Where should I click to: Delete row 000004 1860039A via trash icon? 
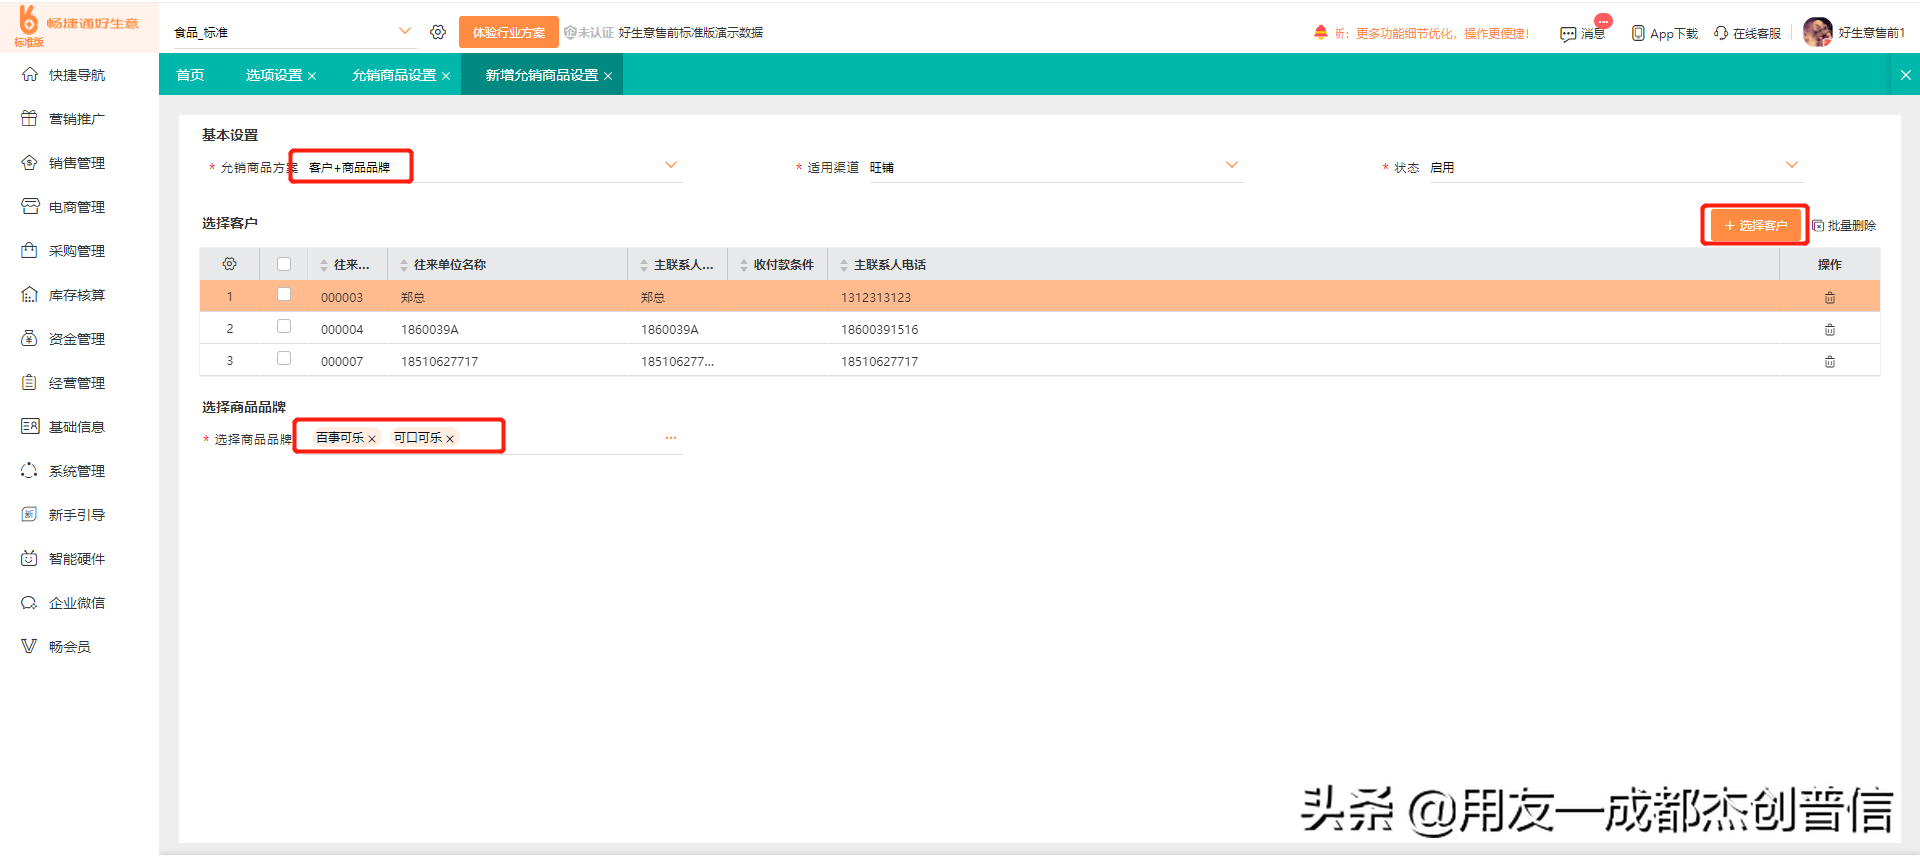pos(1830,329)
